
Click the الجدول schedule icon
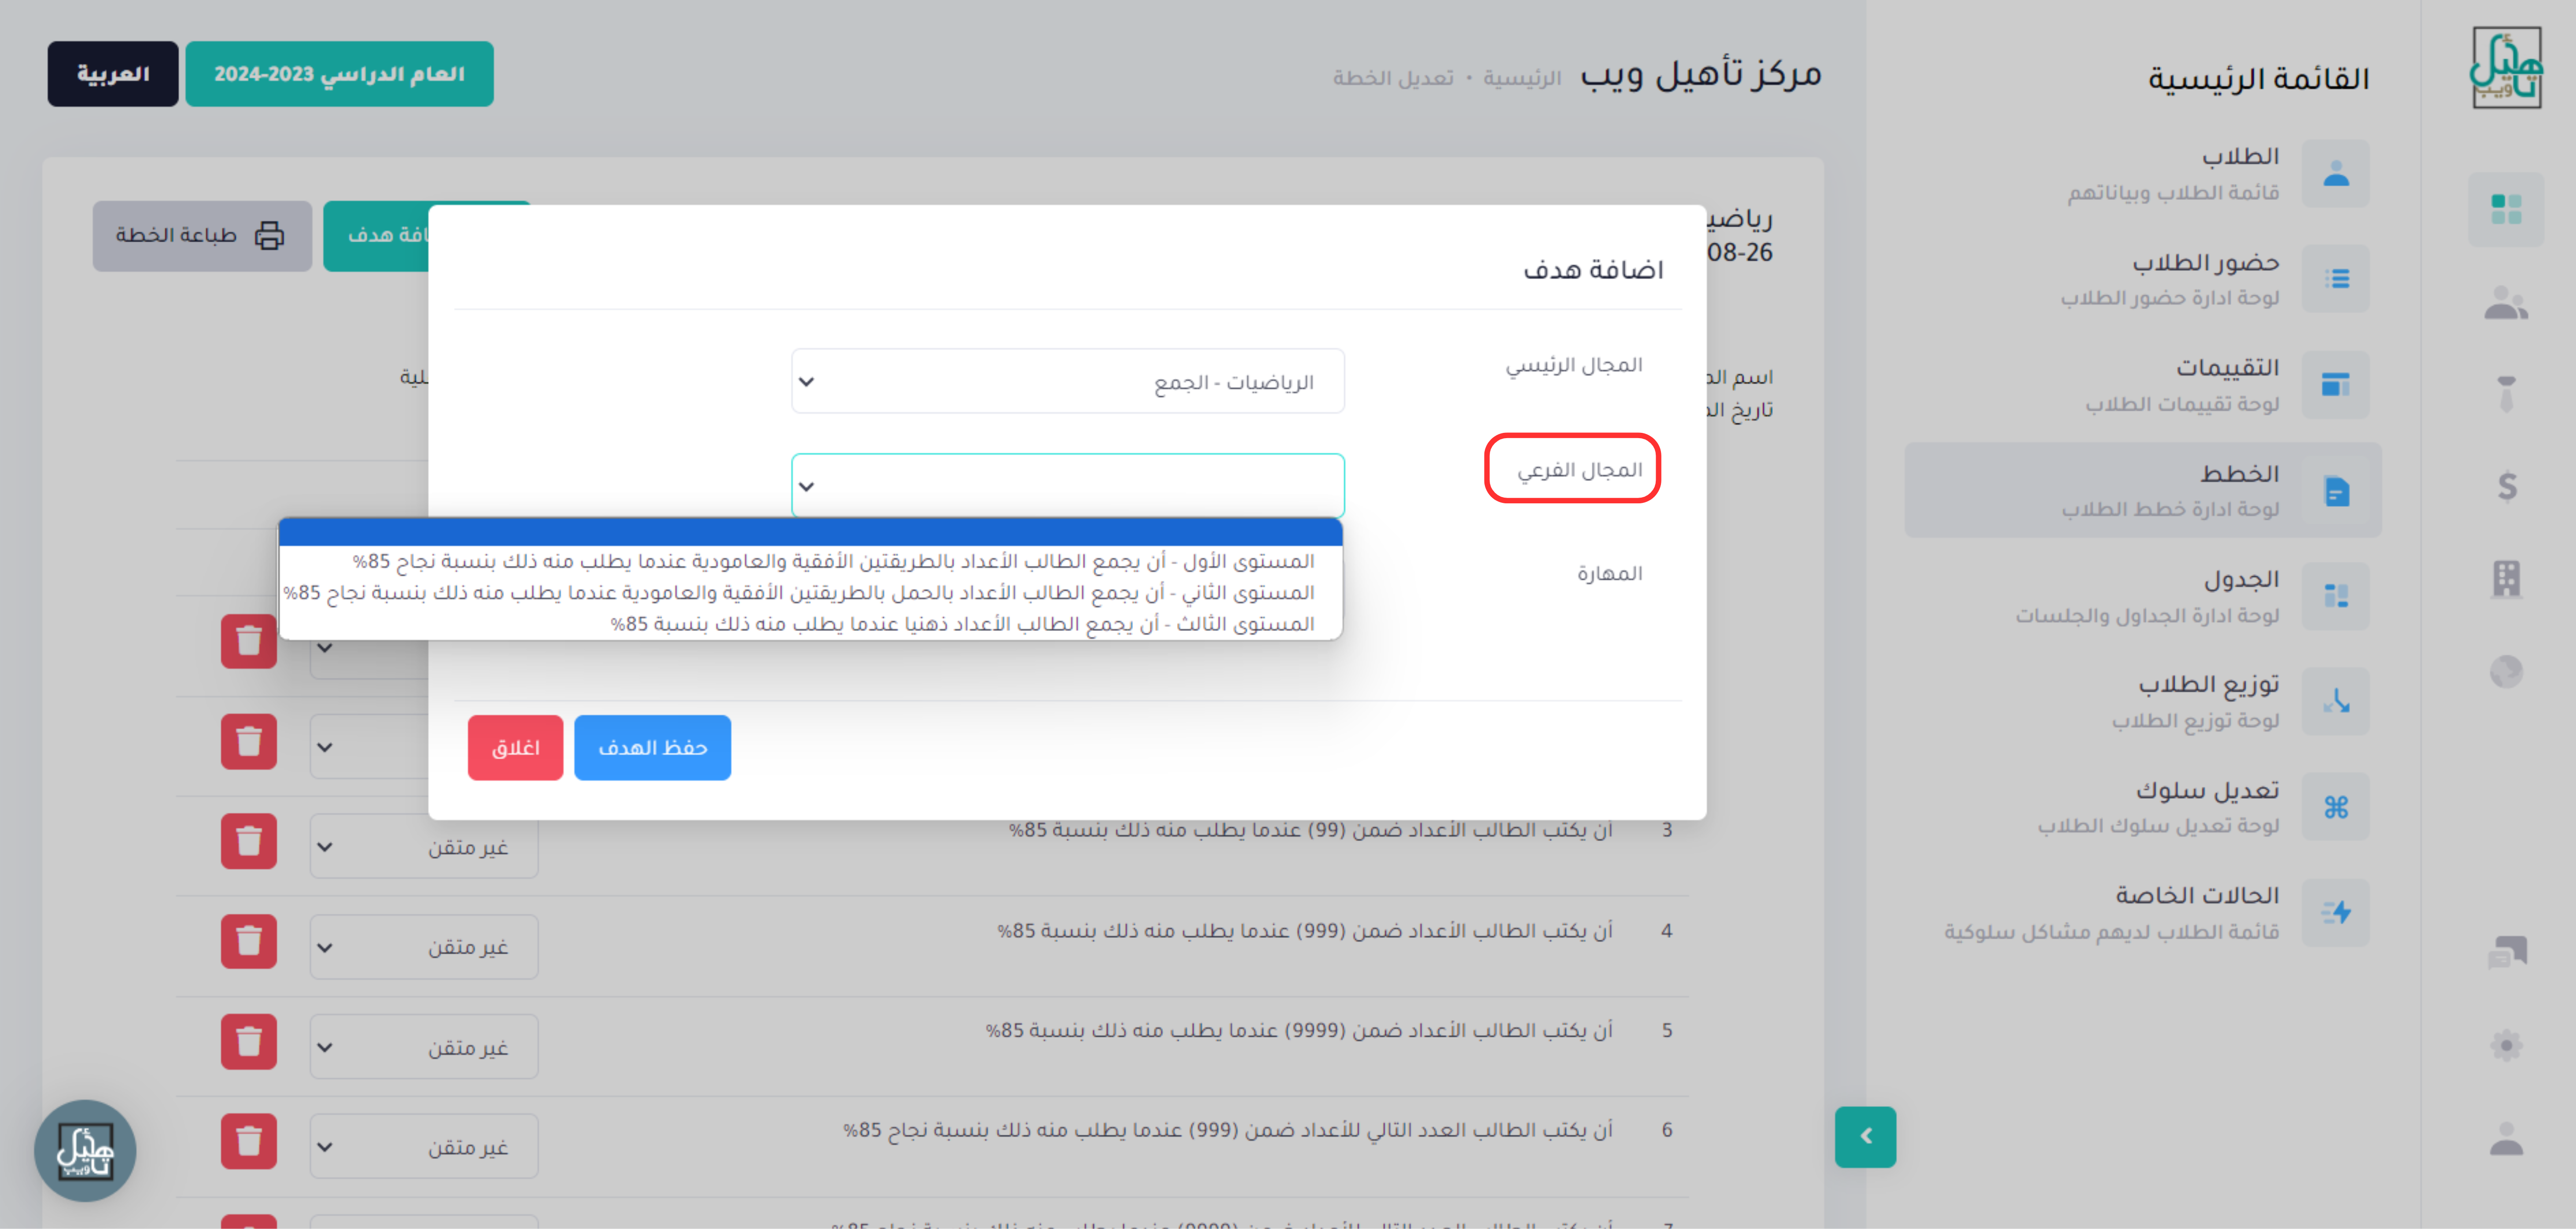point(2335,596)
